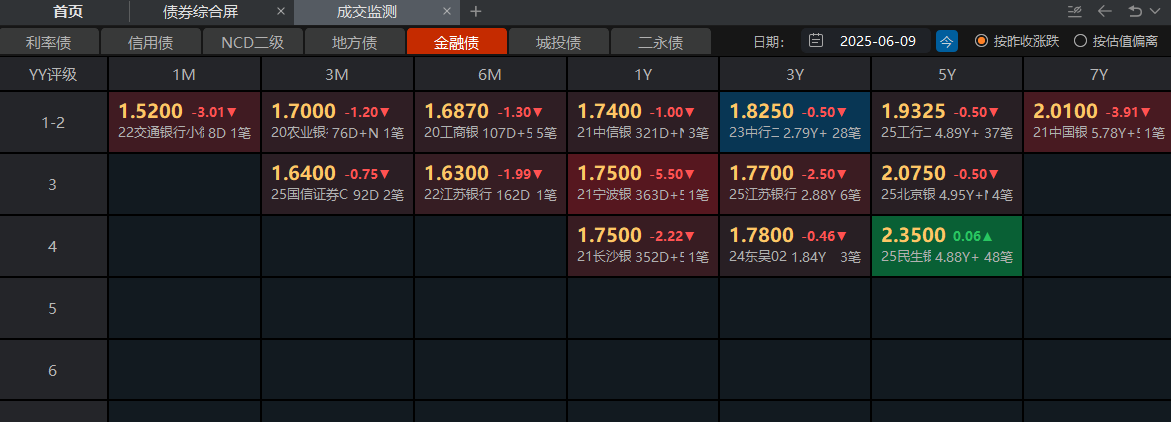Open the 20工商银 cell at 1.6870
This screenshot has width=1171, height=422.
(x=490, y=122)
